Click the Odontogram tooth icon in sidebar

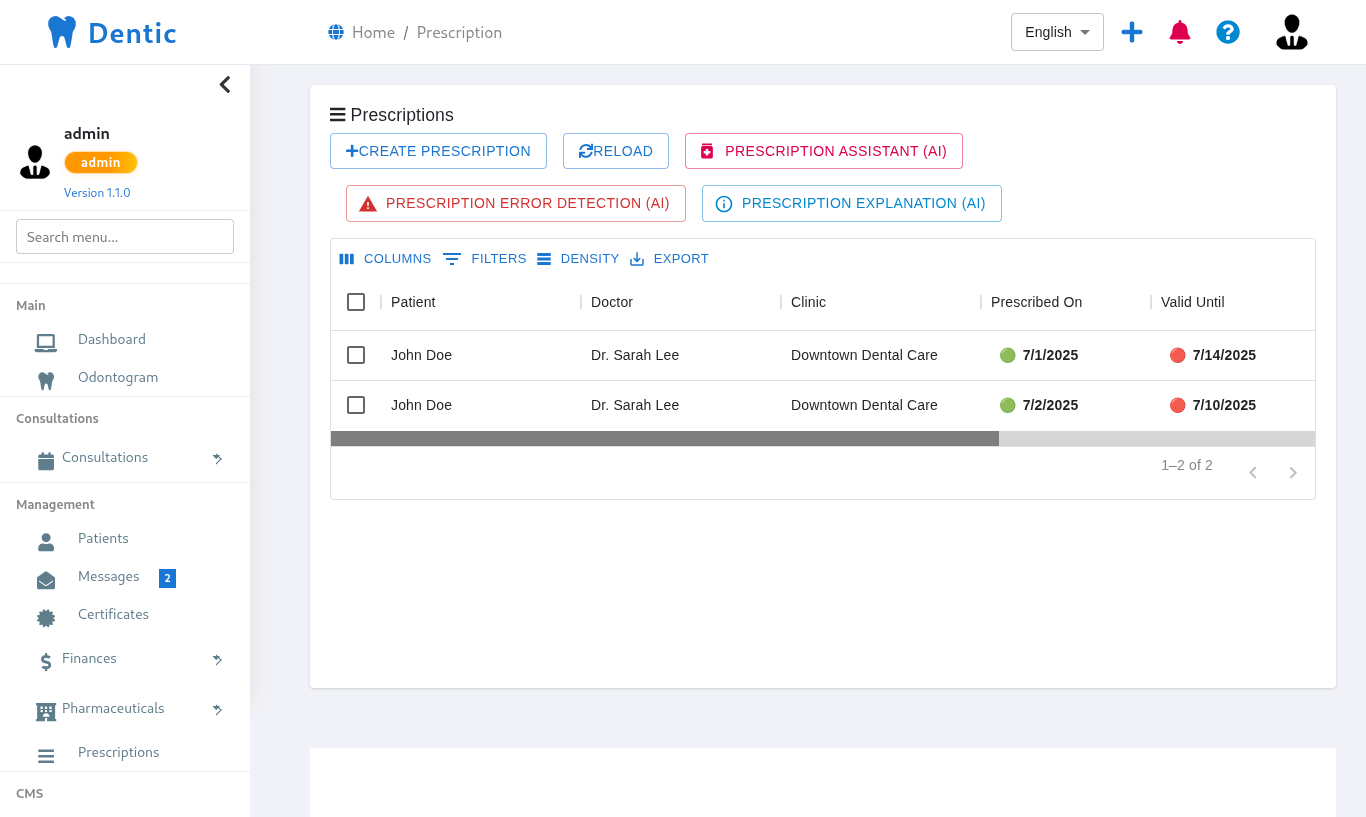pyautogui.click(x=46, y=380)
